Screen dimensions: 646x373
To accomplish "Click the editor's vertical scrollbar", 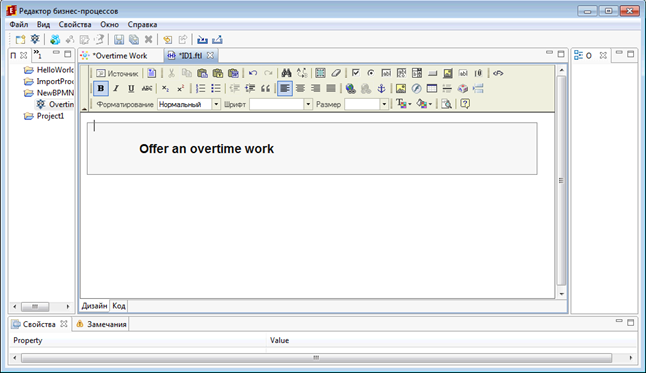I will tap(561, 180).
